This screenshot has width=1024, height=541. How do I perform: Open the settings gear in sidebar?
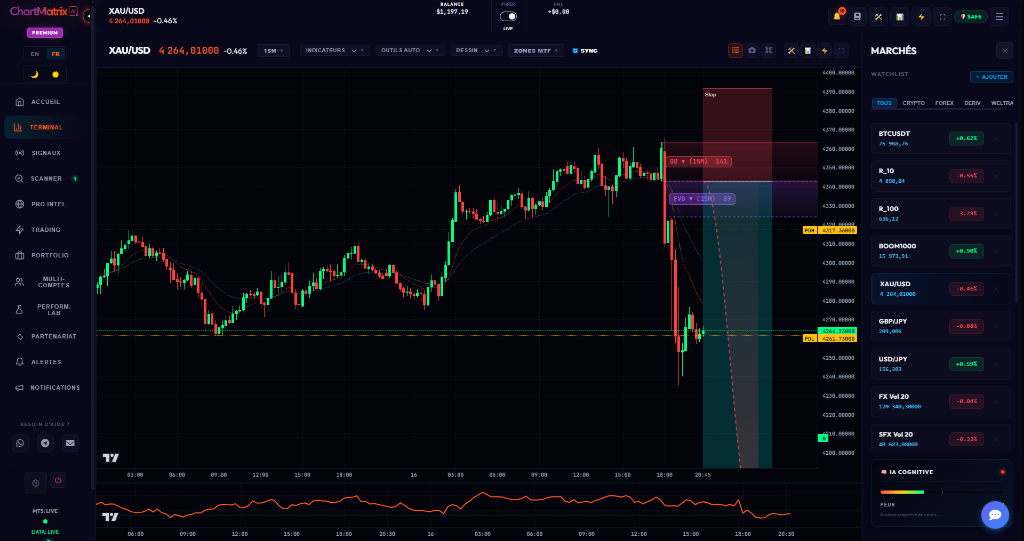pyautogui.click(x=36, y=483)
